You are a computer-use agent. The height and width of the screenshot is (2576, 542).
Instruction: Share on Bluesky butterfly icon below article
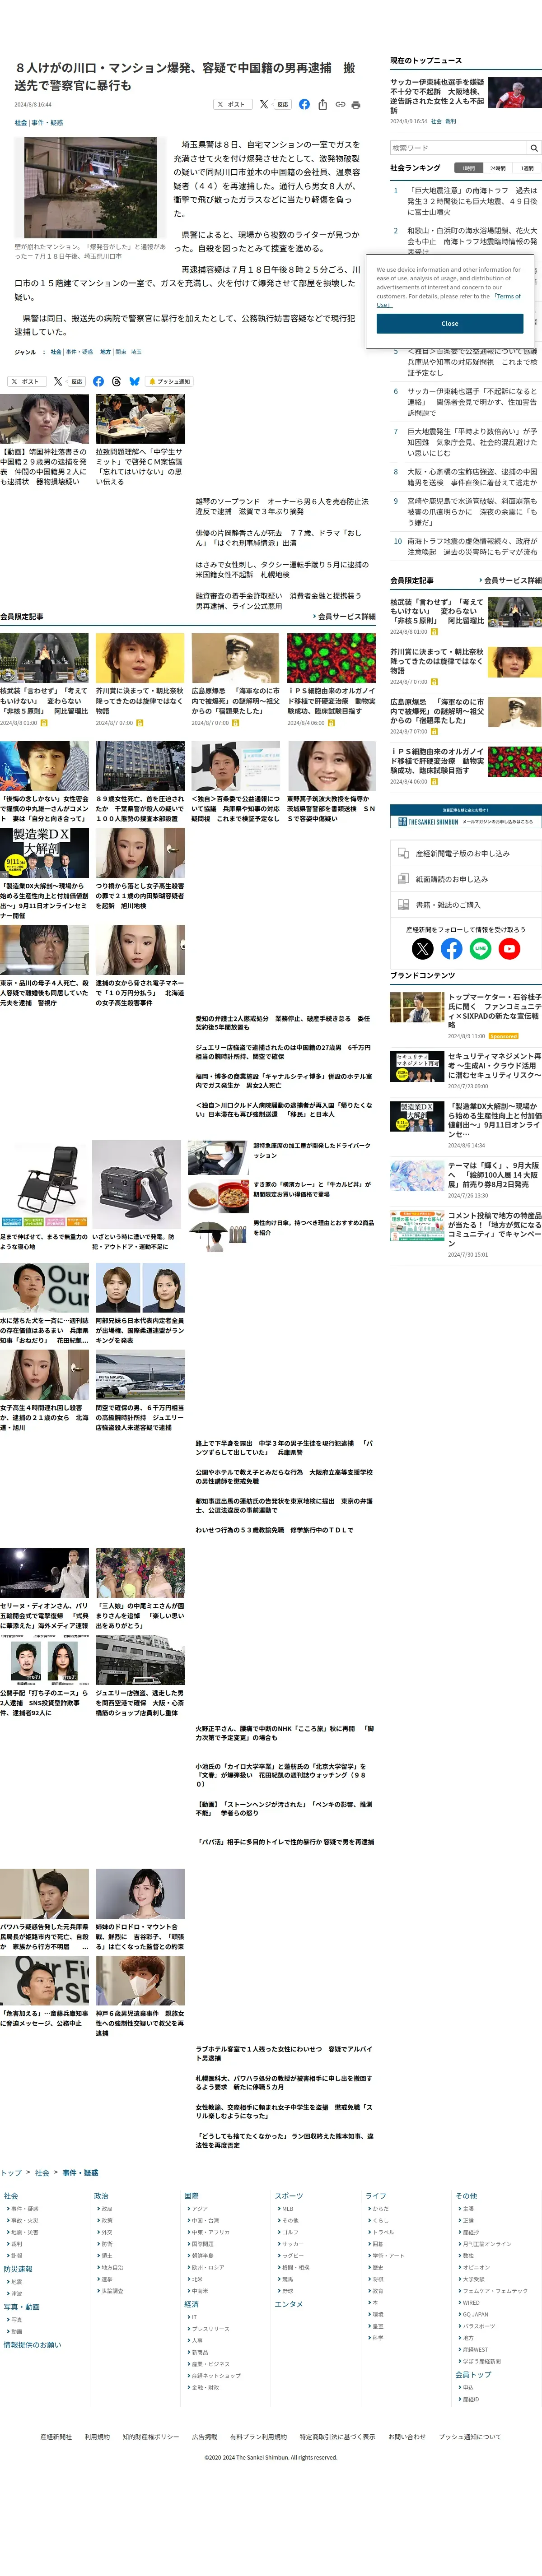(134, 381)
